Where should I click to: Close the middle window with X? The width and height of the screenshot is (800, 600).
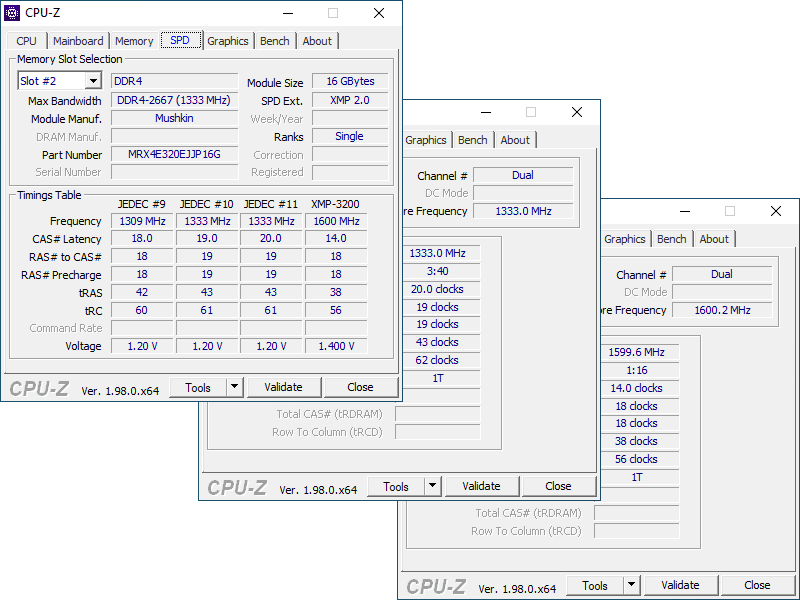[x=577, y=112]
